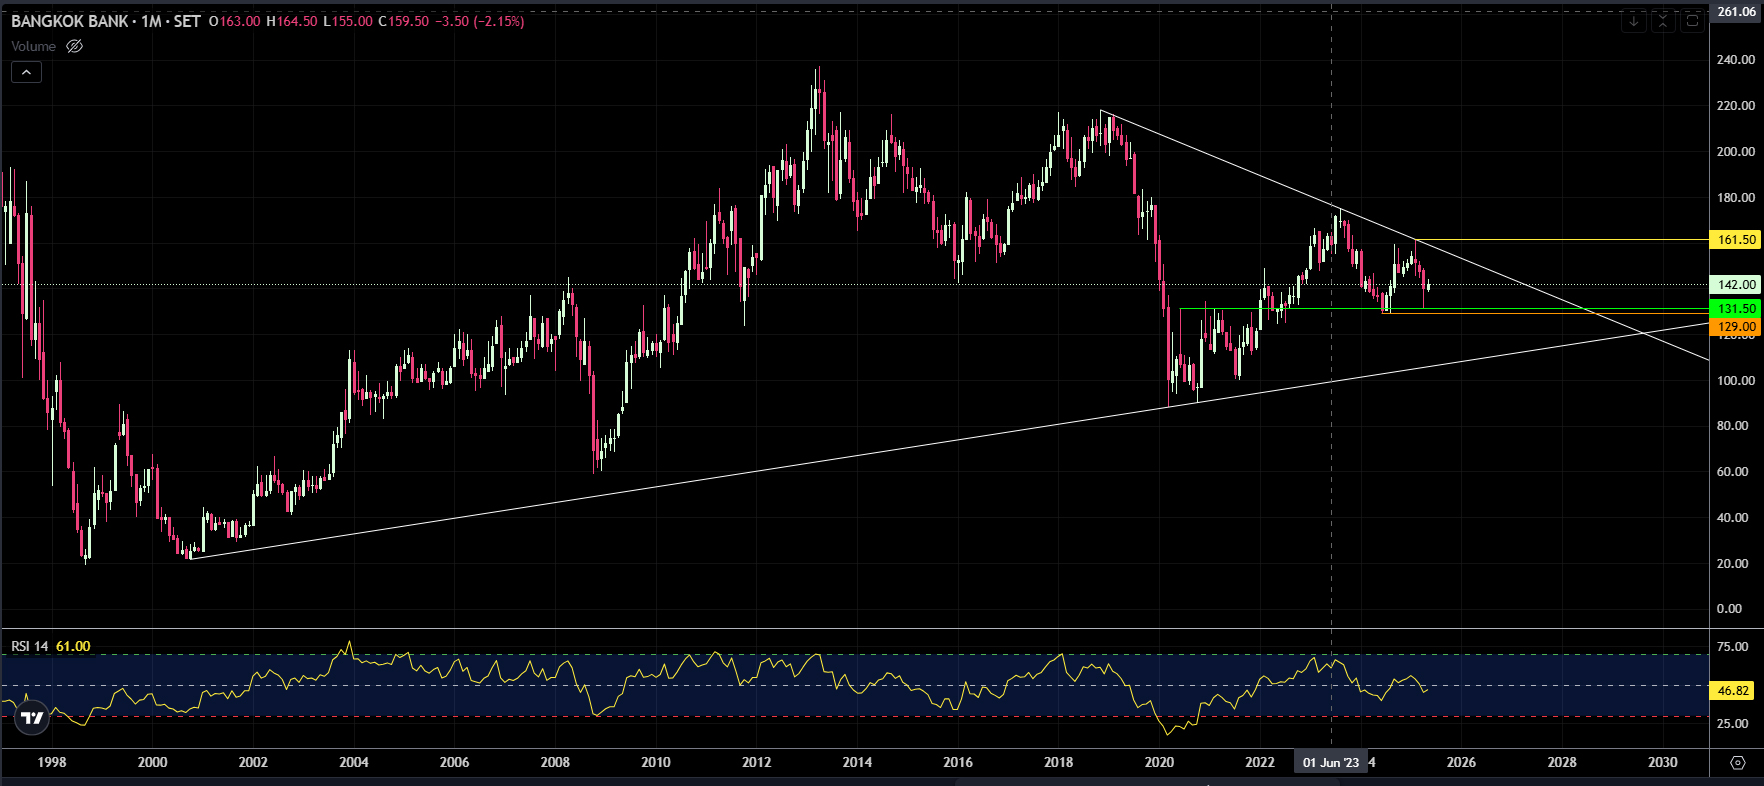Click the 200.00 price axis label

tap(1736, 152)
